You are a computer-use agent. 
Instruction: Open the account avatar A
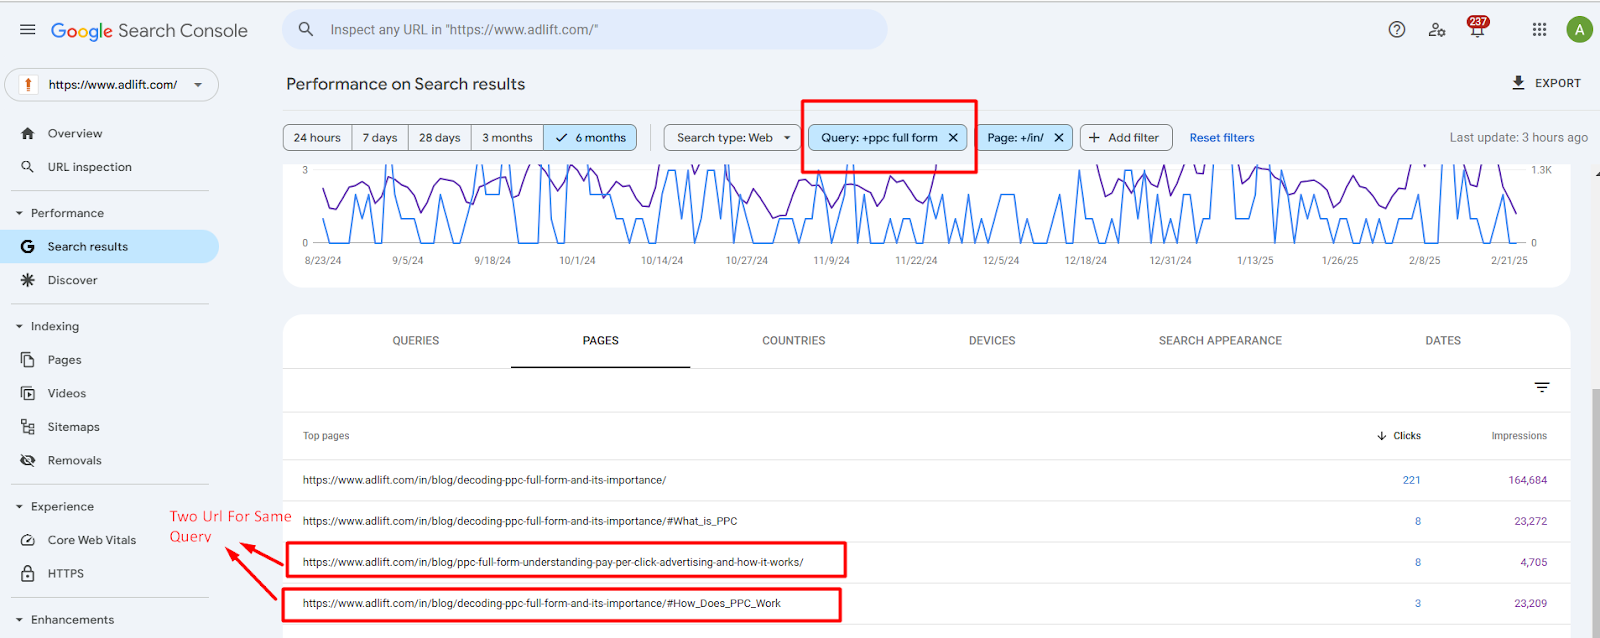pos(1579,30)
